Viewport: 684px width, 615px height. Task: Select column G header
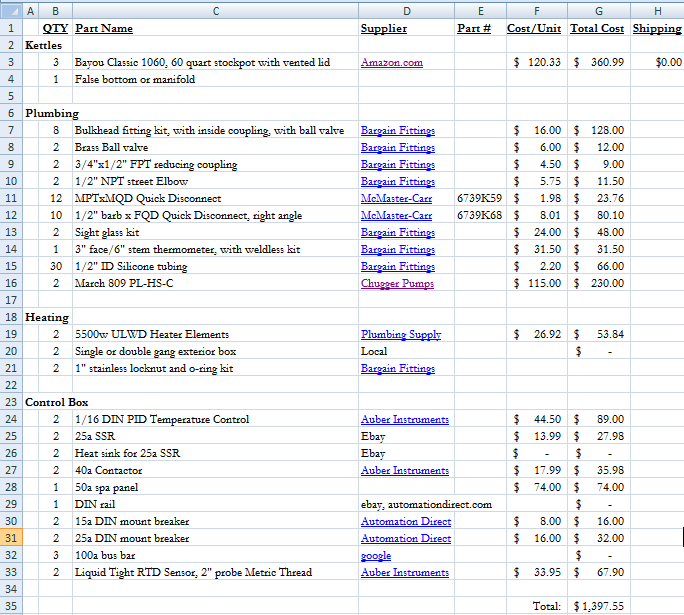pos(599,11)
